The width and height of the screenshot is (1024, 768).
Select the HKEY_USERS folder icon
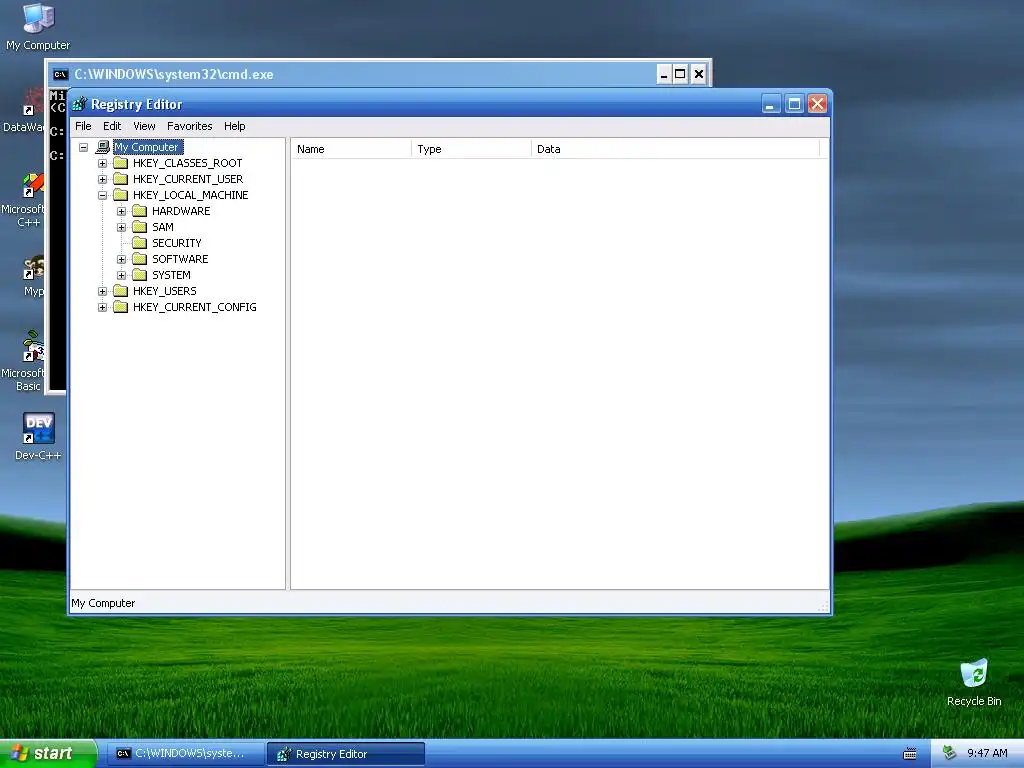tap(120, 291)
